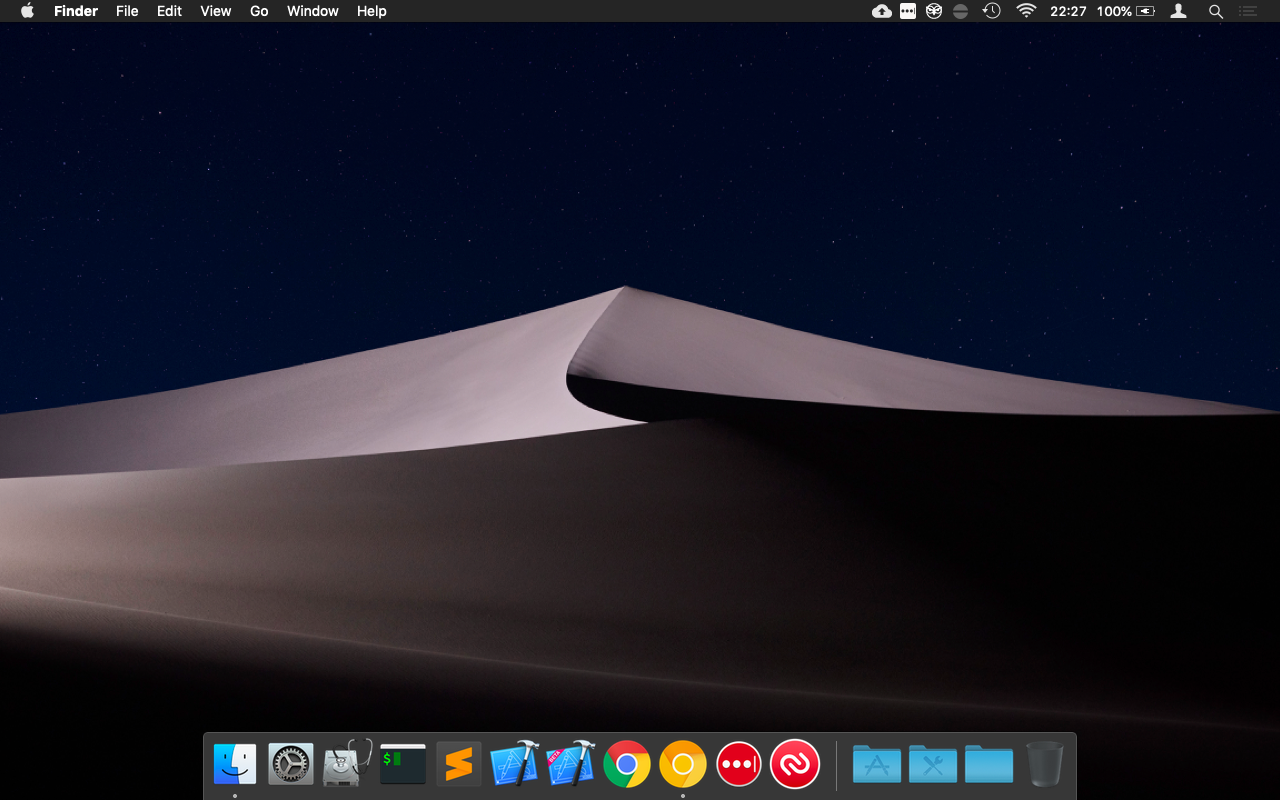Open Xcode Beta in the Dock

(571, 765)
